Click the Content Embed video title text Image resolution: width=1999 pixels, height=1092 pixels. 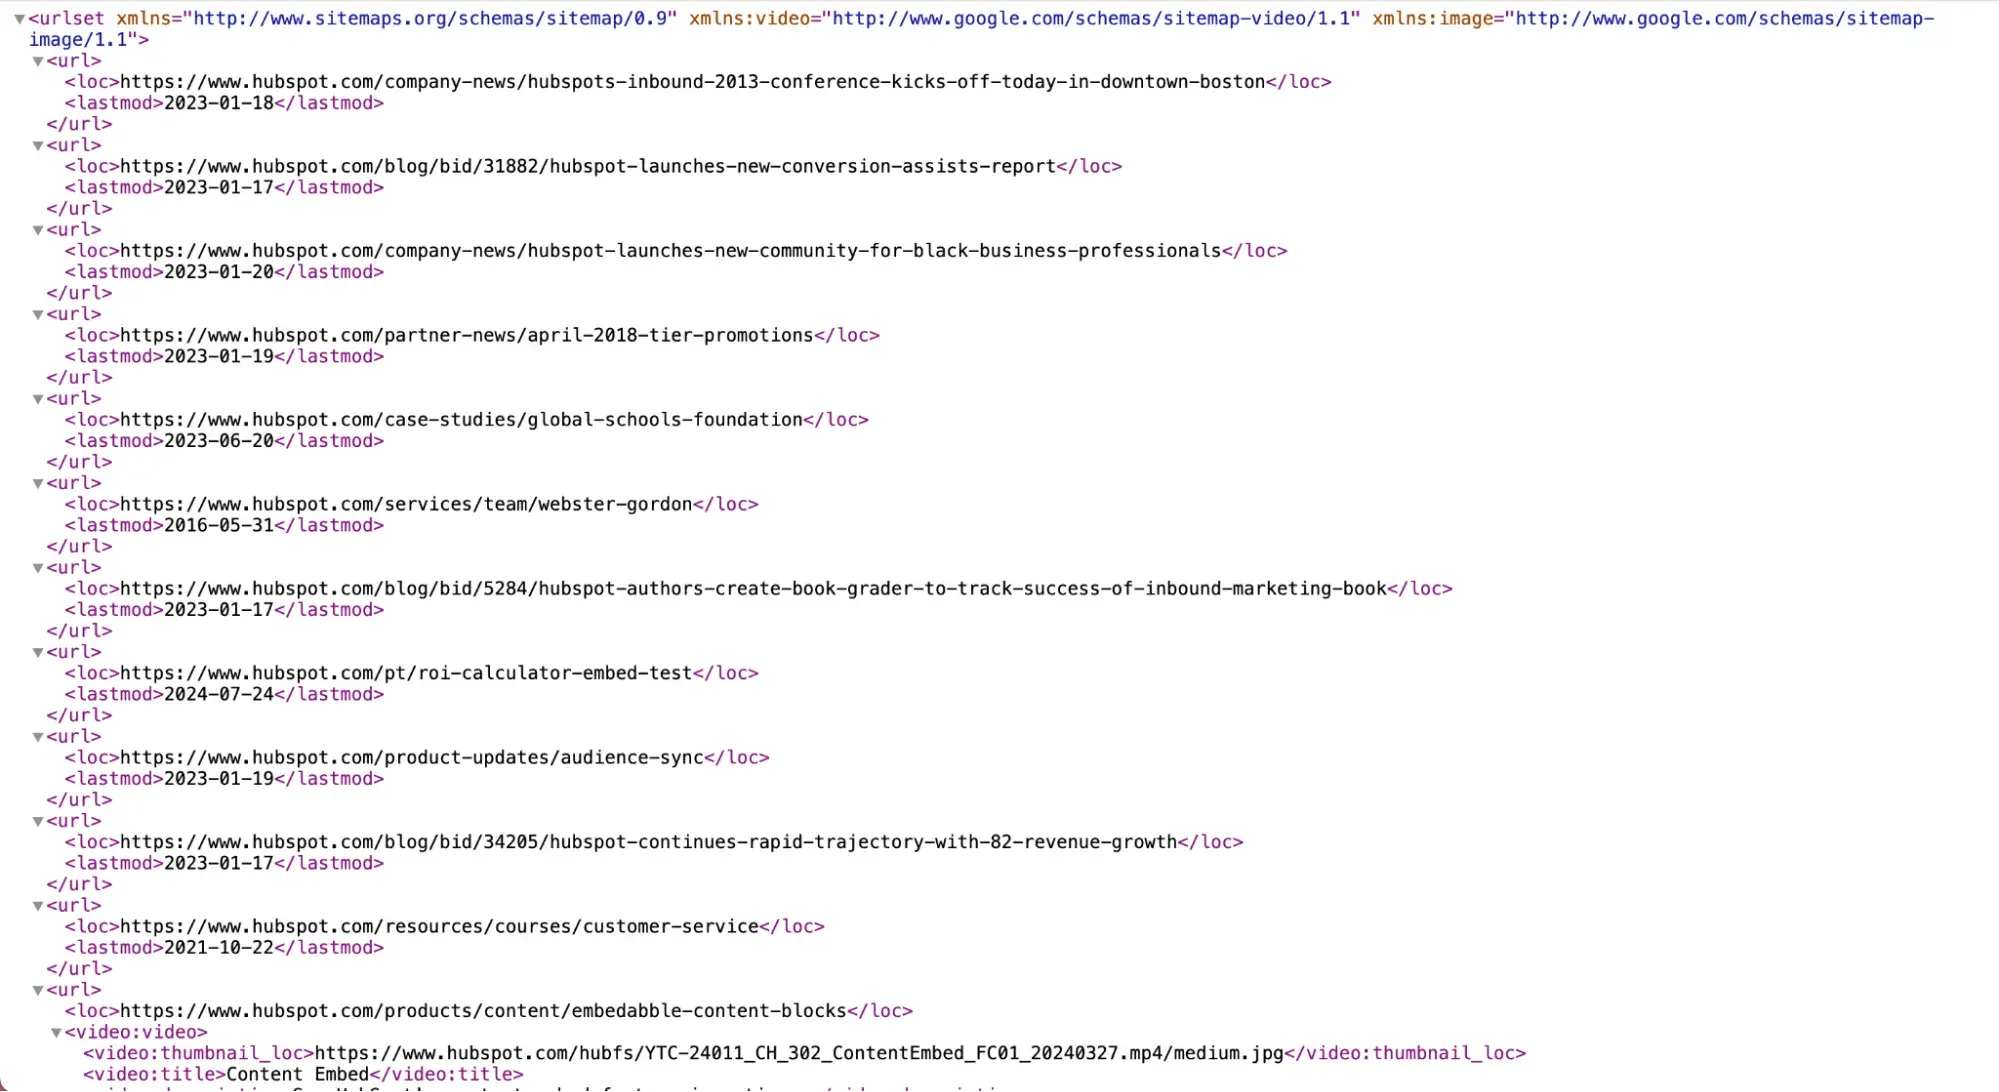pos(297,1074)
